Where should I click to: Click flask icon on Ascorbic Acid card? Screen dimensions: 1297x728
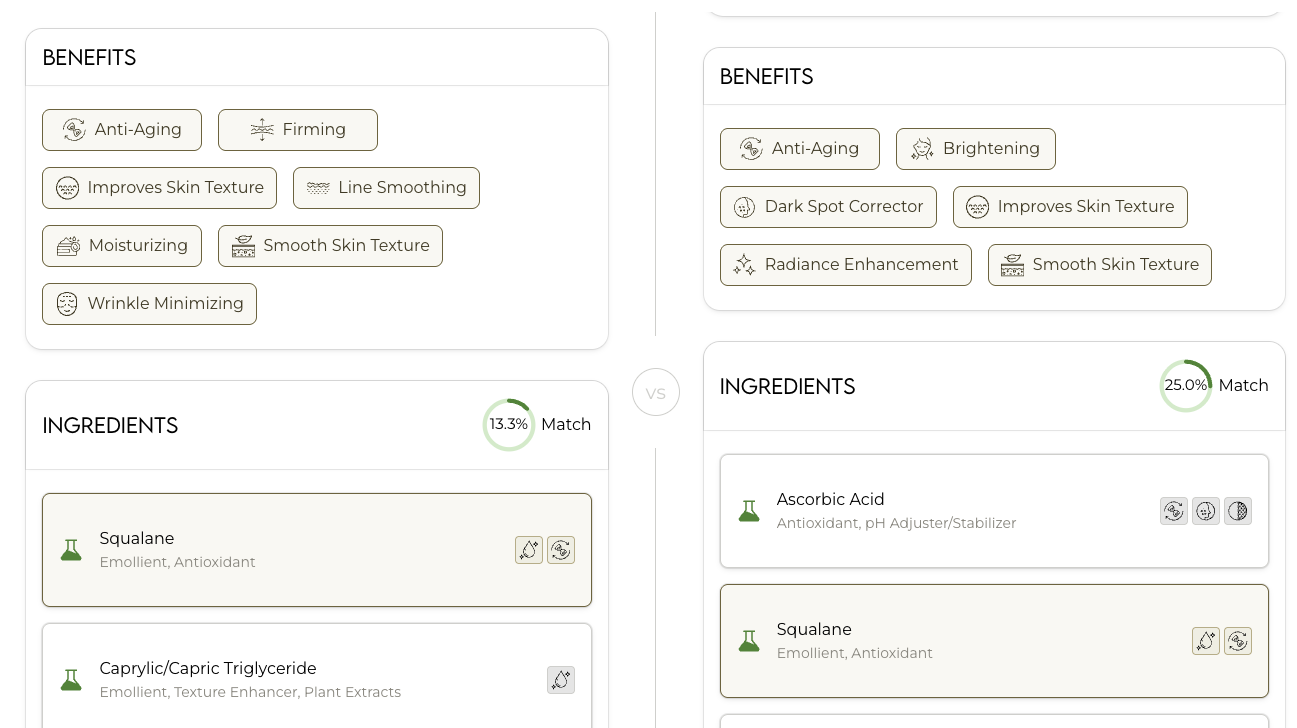click(x=749, y=511)
